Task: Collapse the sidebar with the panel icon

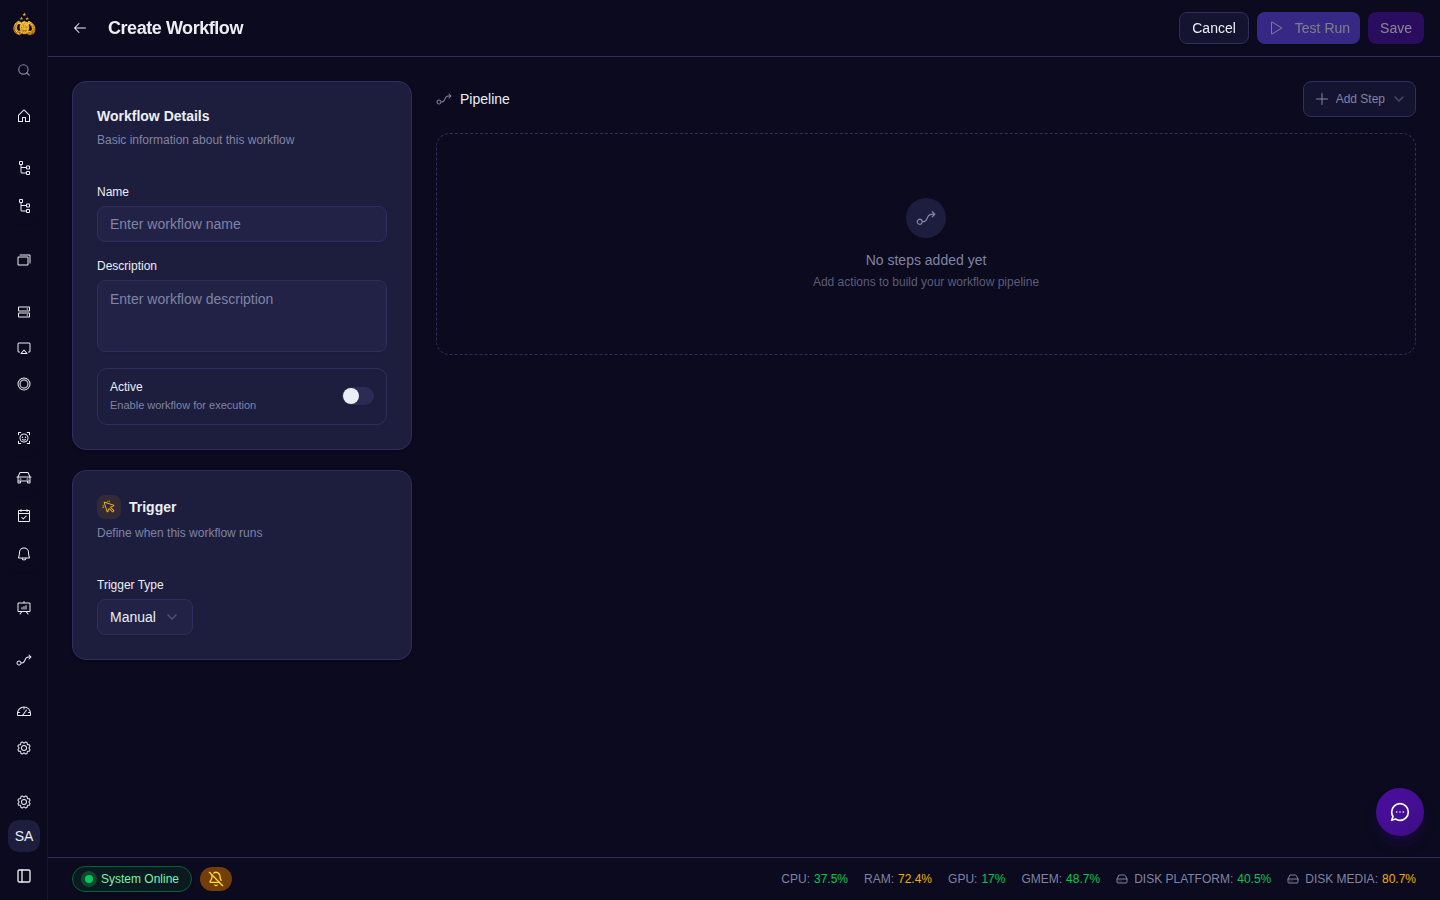Action: (24, 876)
